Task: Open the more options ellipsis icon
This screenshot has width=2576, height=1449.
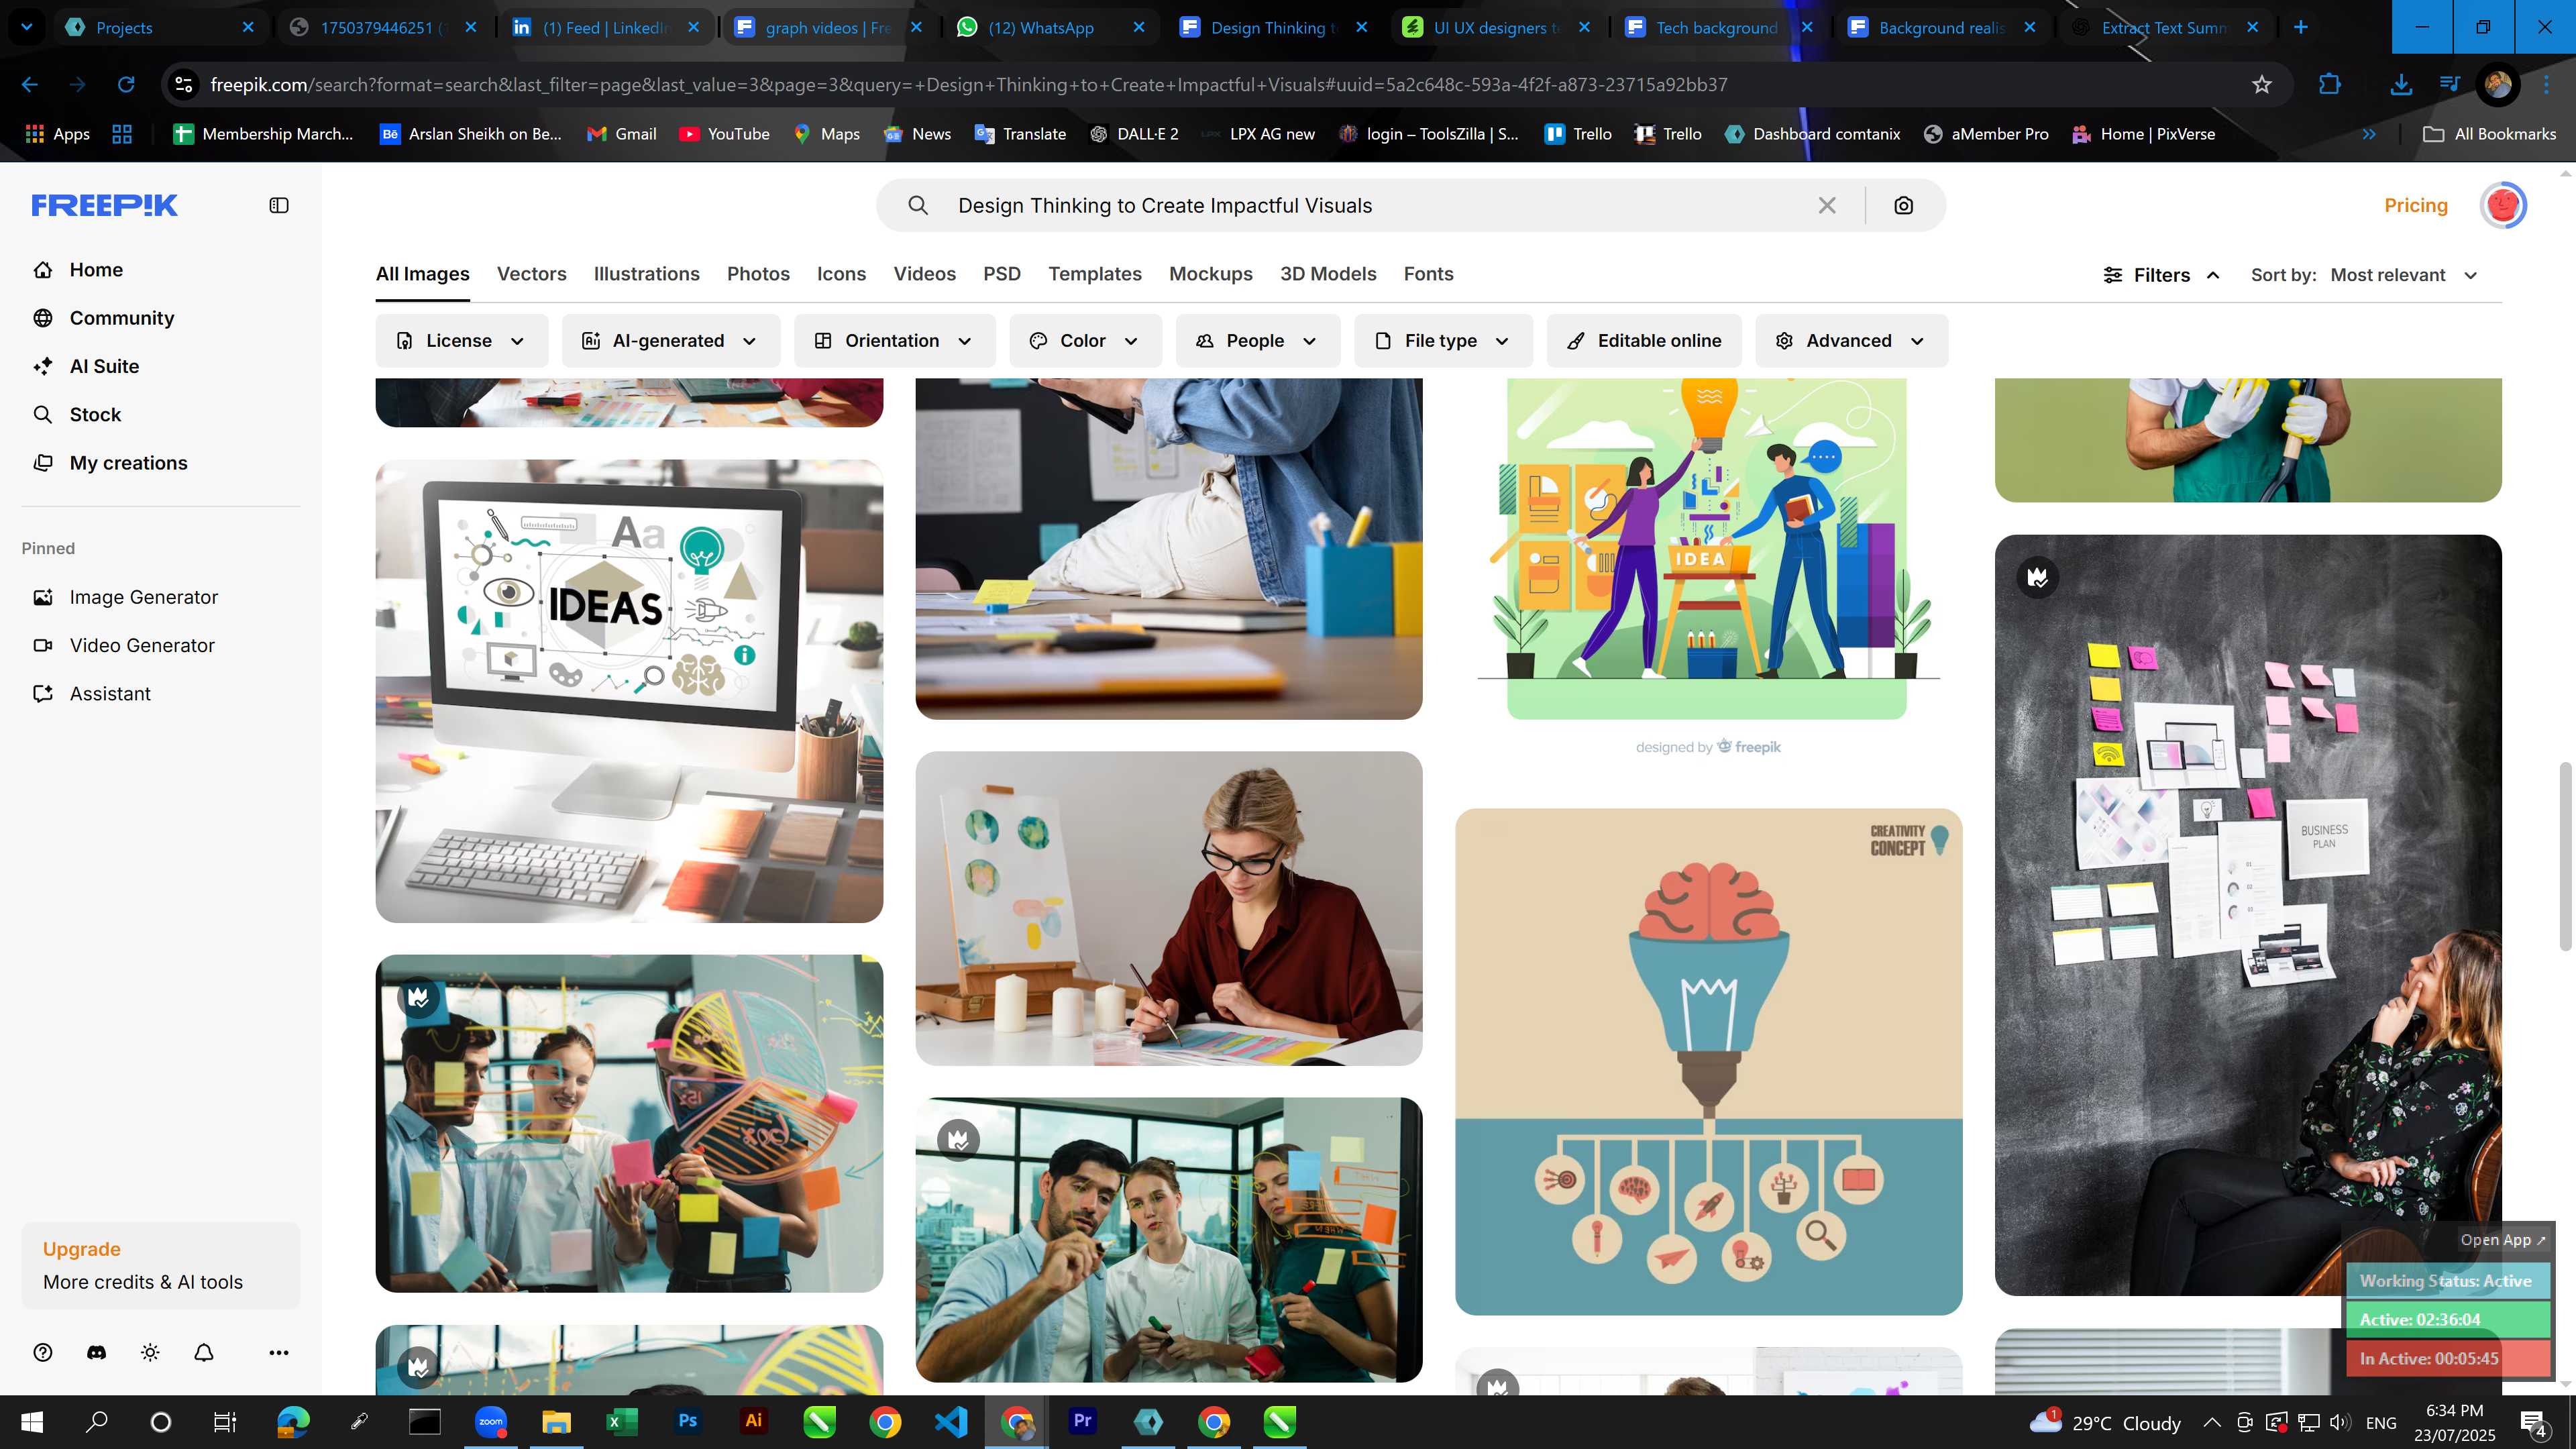Action: (279, 1352)
